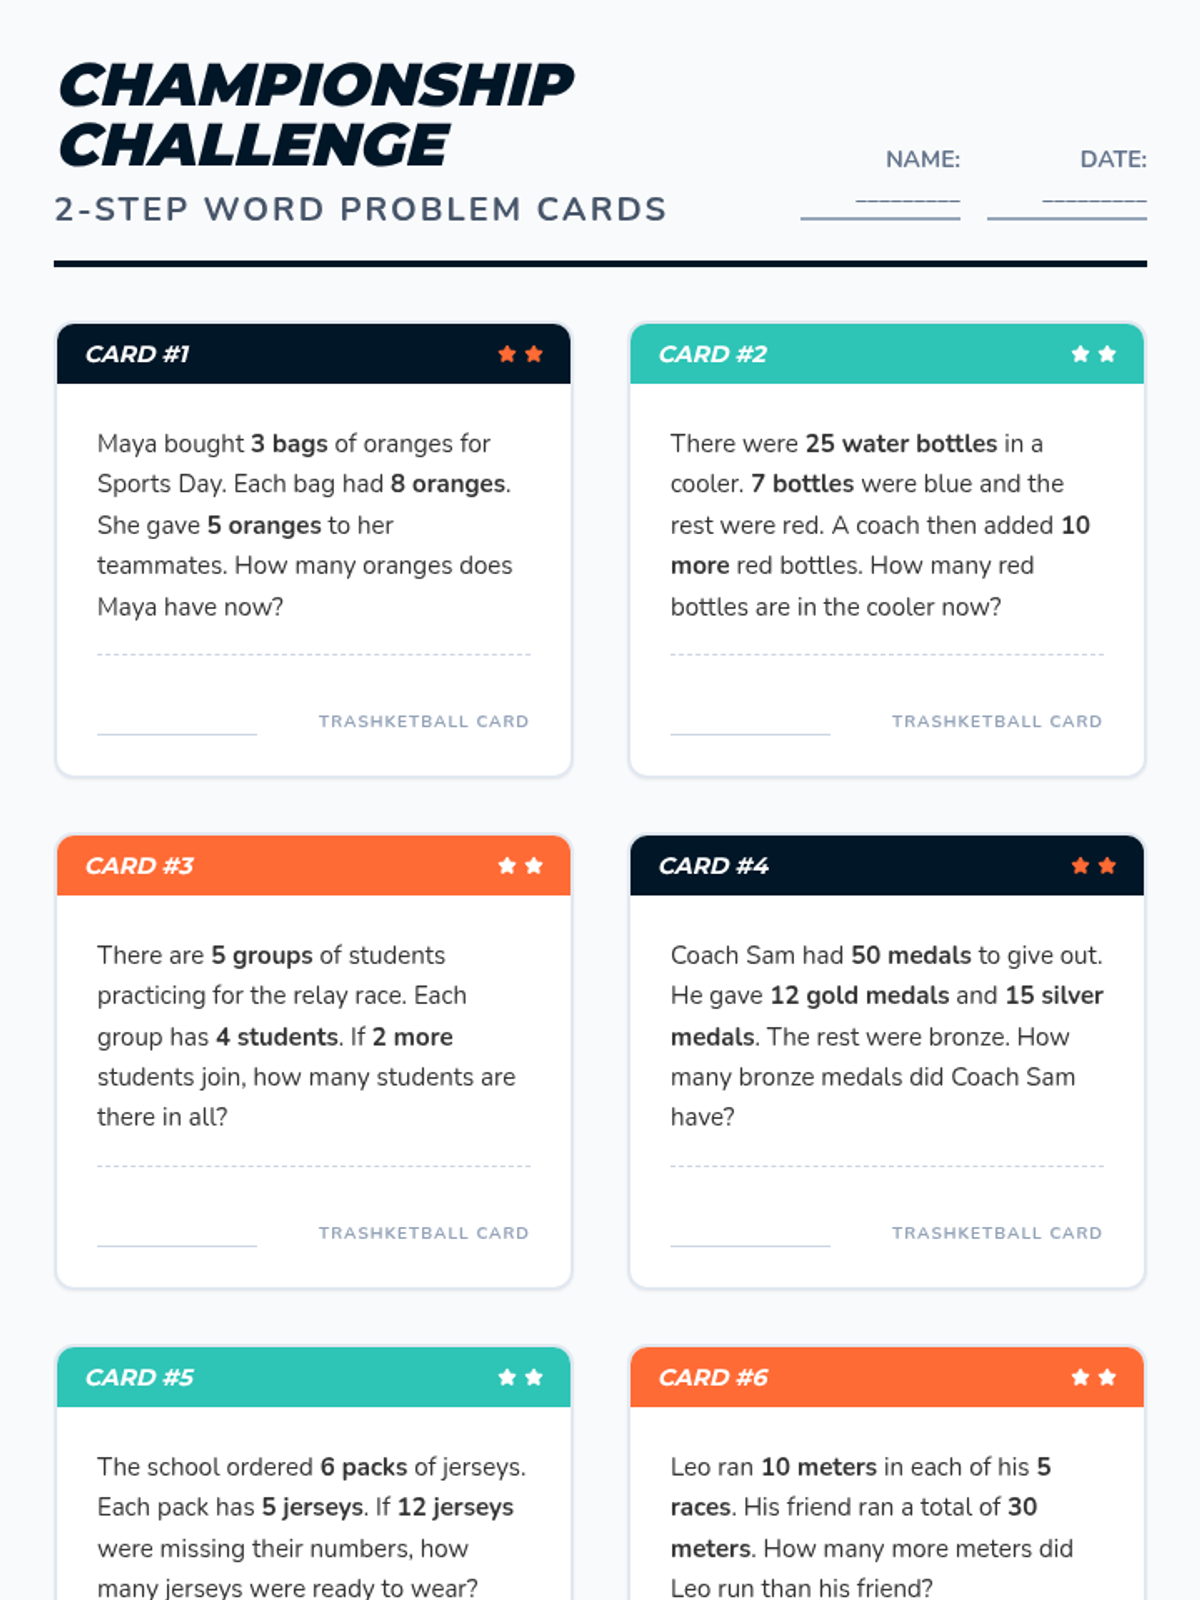1200x1600 pixels.
Task: Select the Card #2 teal header
Action: tap(887, 354)
